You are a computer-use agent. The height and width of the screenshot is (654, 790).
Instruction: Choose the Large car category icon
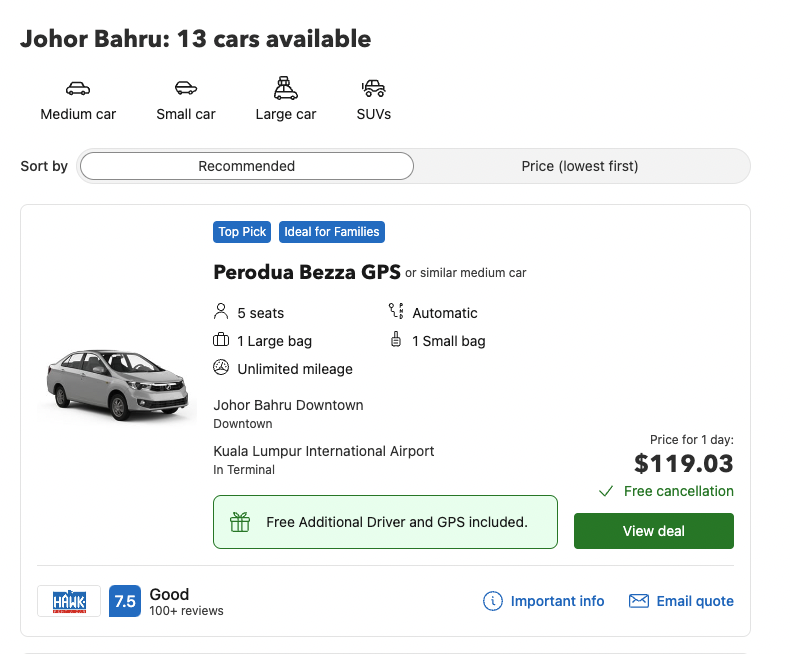point(286,88)
